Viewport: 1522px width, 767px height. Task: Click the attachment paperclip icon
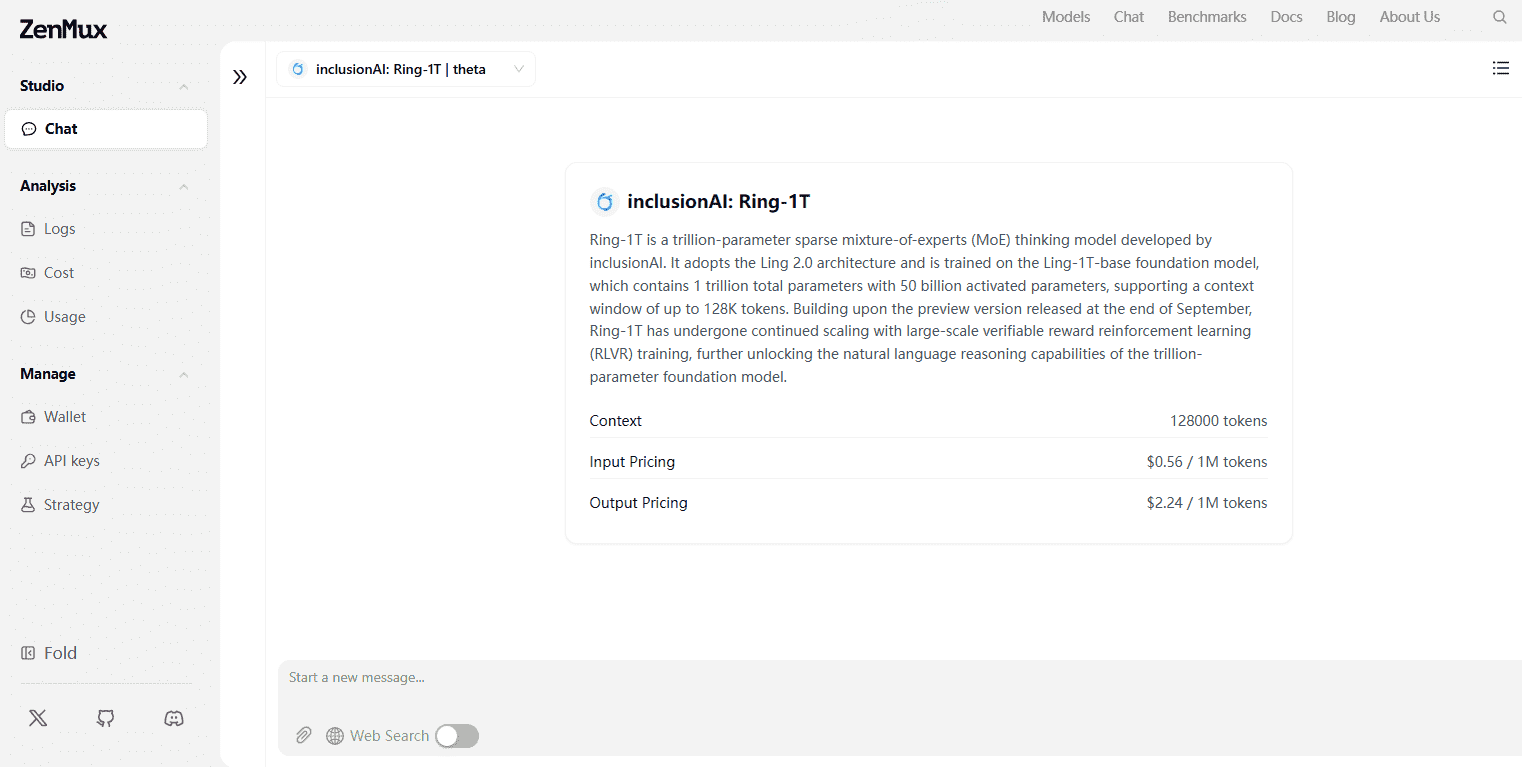[x=304, y=736]
